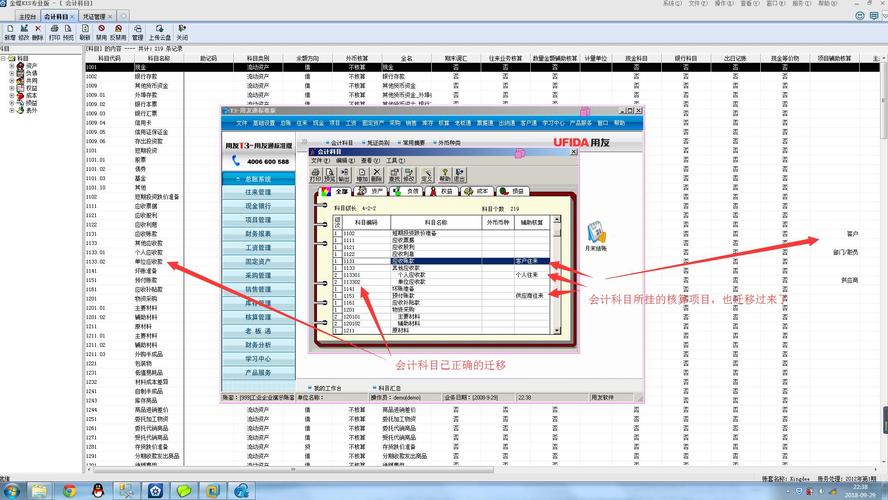This screenshot has height=500, width=888.
Task: Click the 新增 (New) toolbar icon in Kingdee
Action: coord(10,32)
